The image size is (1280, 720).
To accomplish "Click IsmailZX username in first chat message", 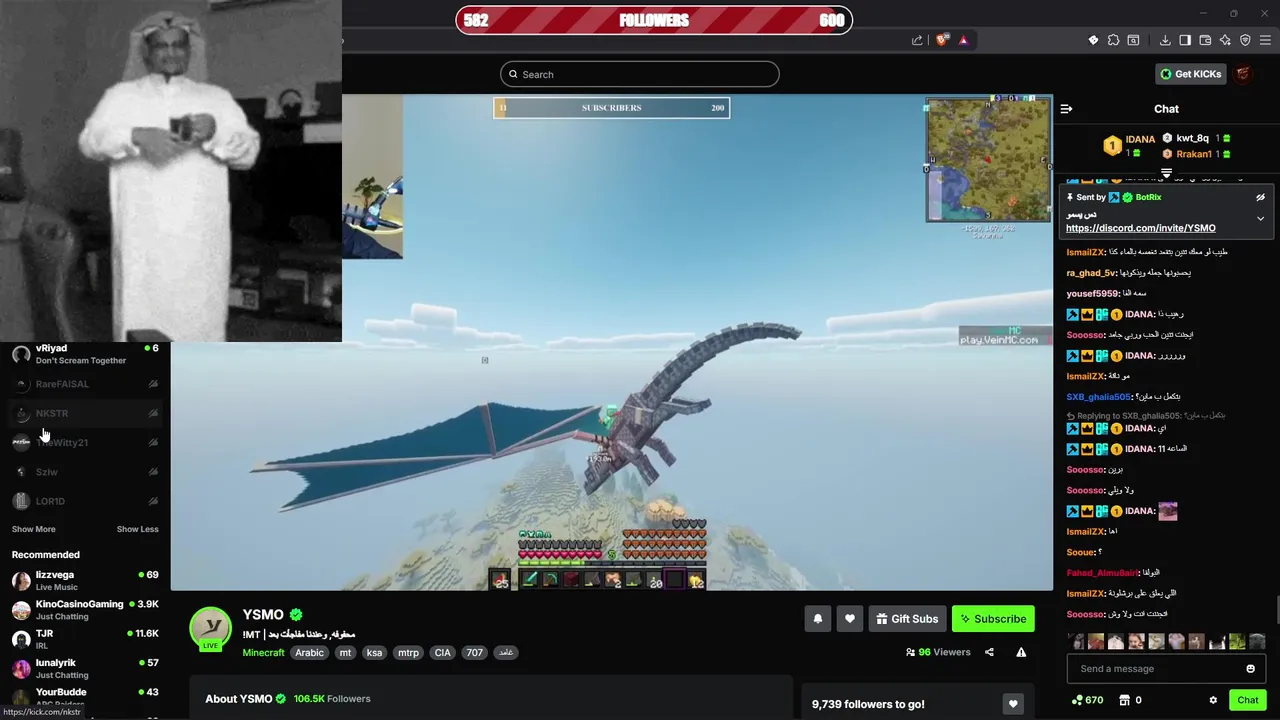I will click(1085, 252).
